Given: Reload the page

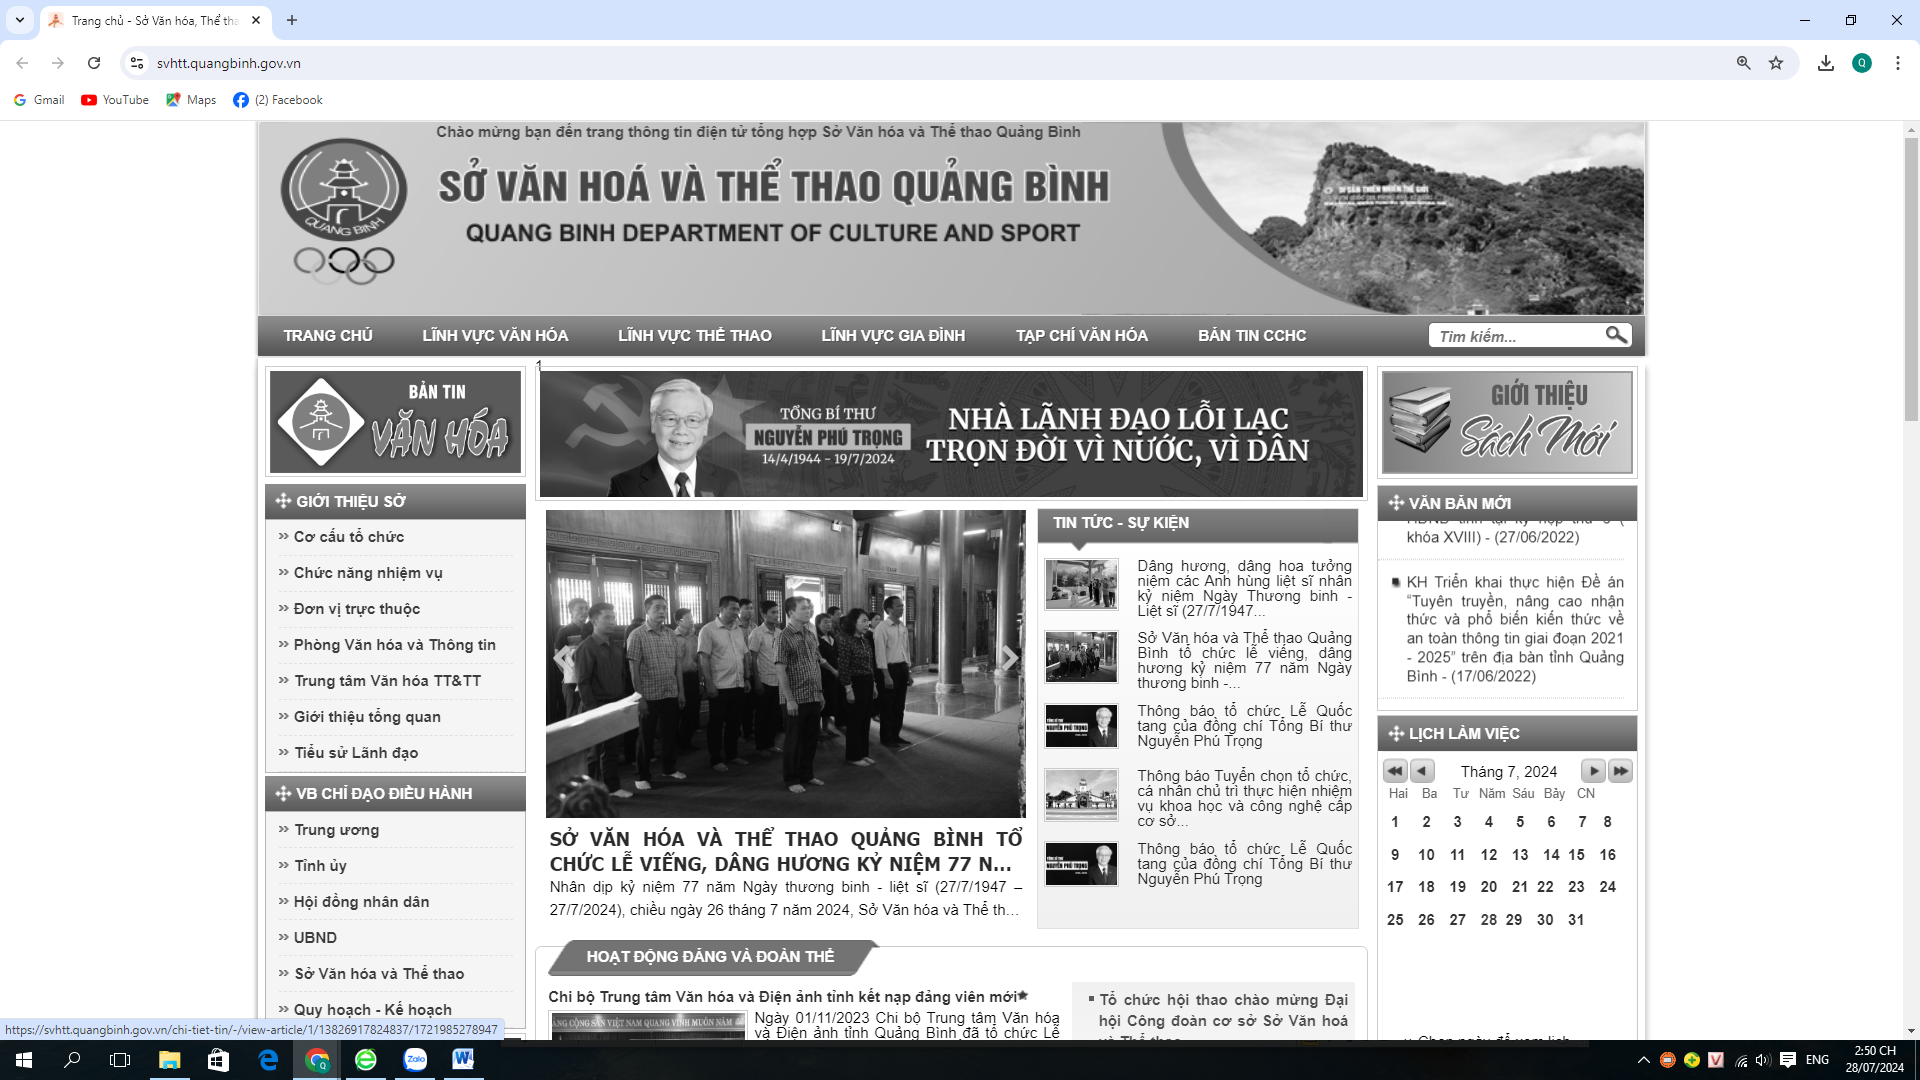Looking at the screenshot, I should pos(94,63).
